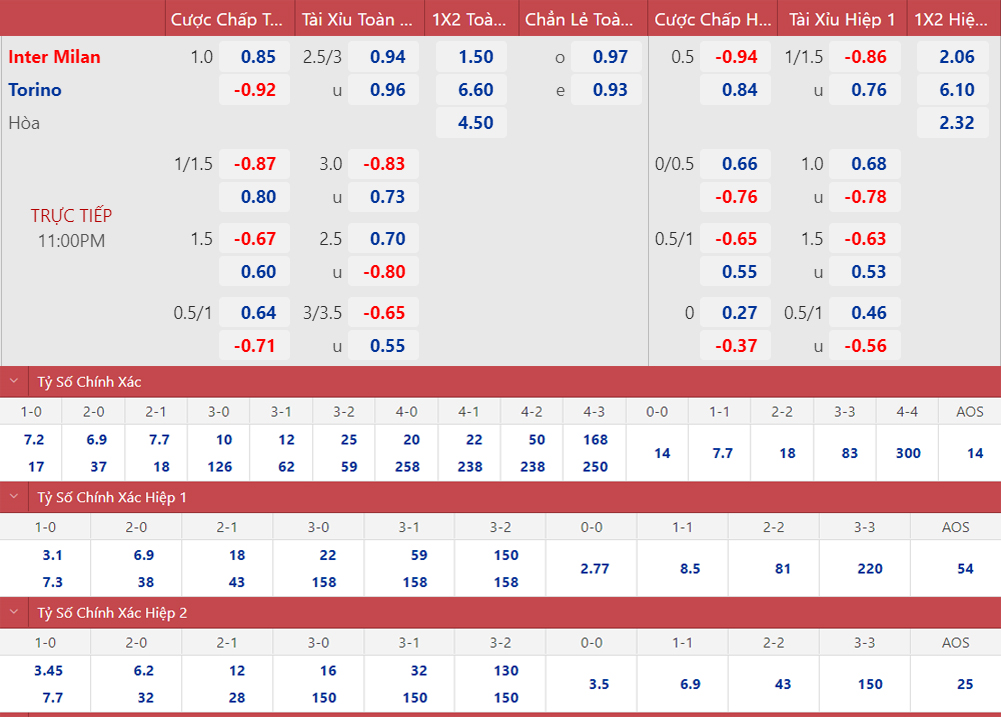Viewport: 1001px width, 717px height.
Task: Choose full-match draw odds 4.50
Action: pyautogui.click(x=475, y=123)
